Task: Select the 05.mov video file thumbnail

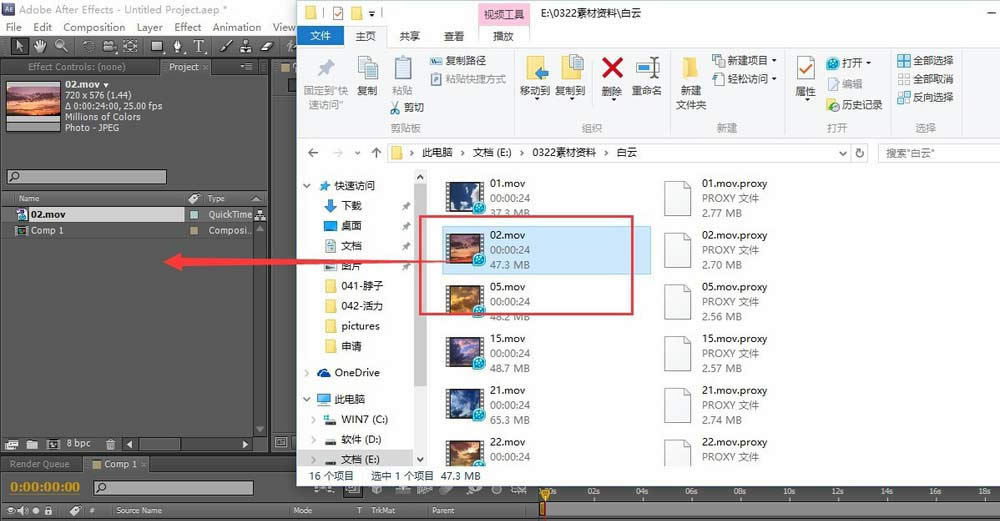Action: coord(465,300)
